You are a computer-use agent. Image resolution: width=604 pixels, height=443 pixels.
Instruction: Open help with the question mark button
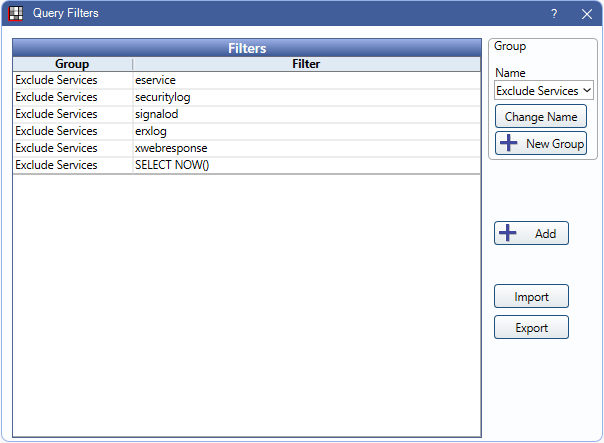[554, 14]
